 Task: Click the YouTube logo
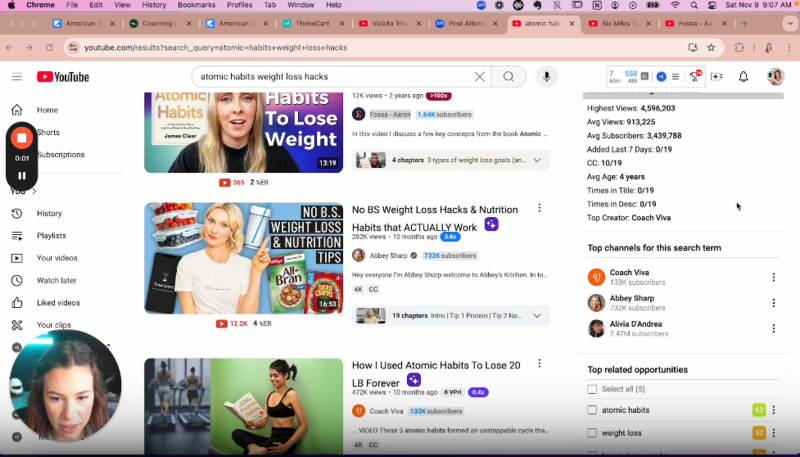click(63, 77)
